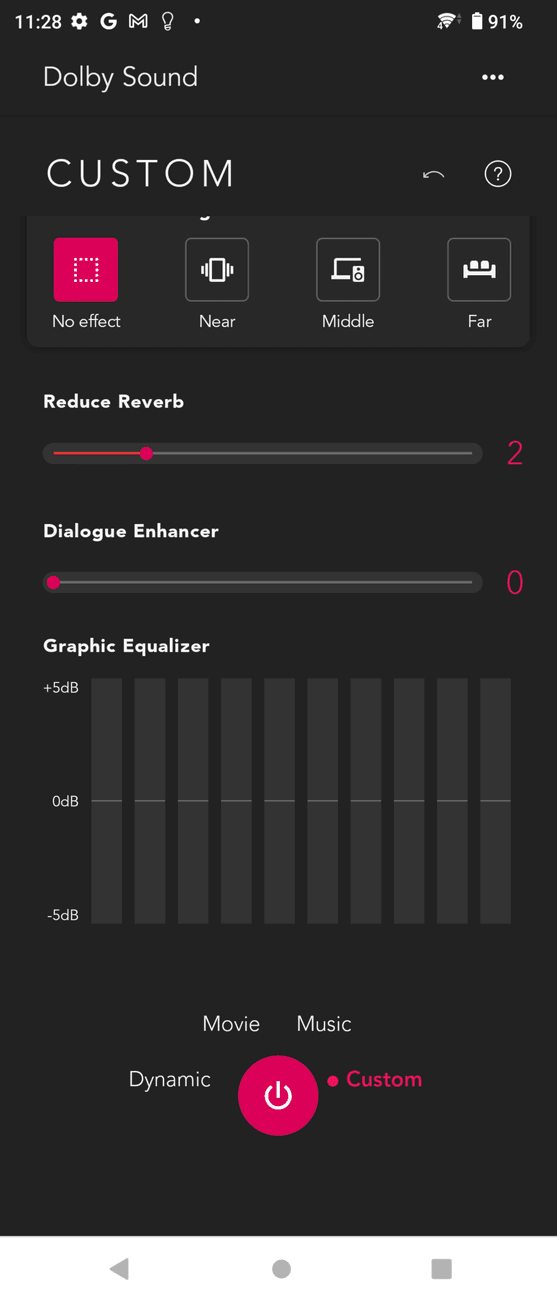Click the Dialogue Enhancer slider track

(263, 582)
